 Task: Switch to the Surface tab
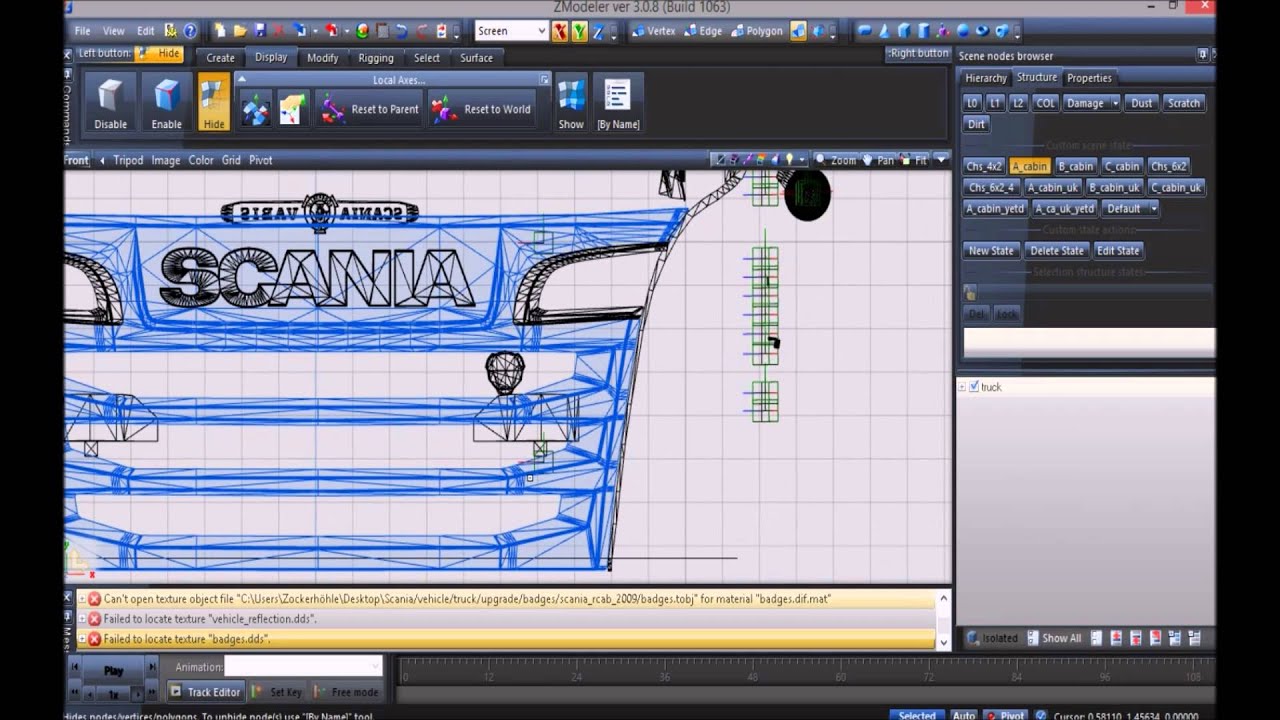[476, 58]
